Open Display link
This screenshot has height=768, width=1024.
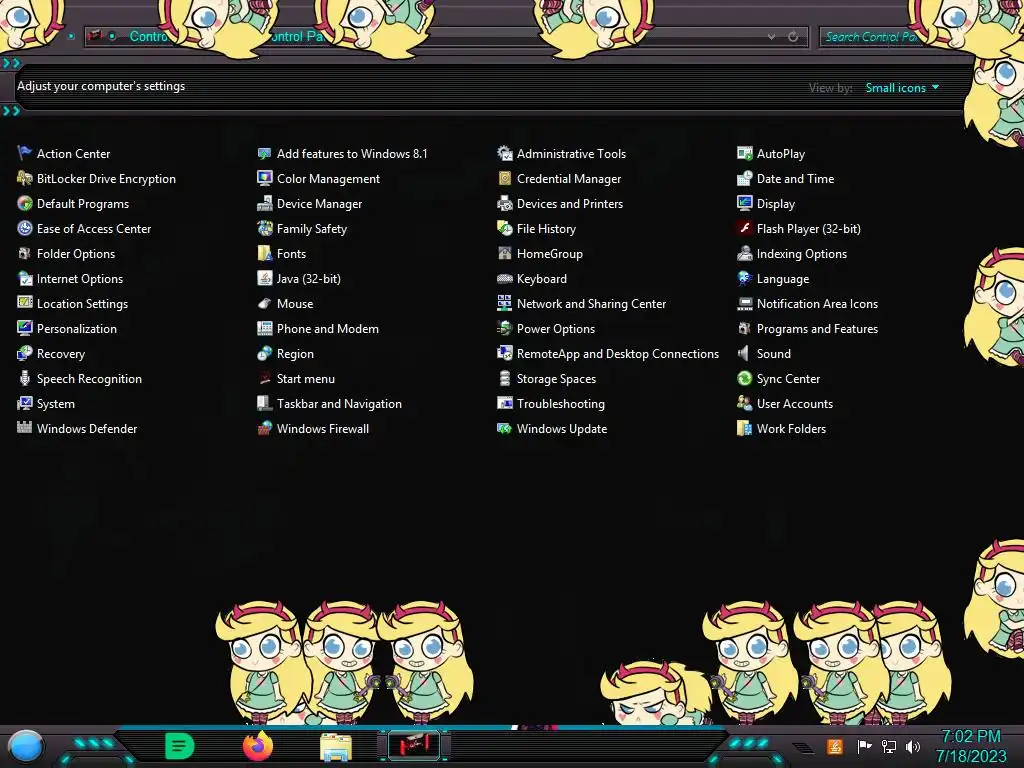point(776,204)
